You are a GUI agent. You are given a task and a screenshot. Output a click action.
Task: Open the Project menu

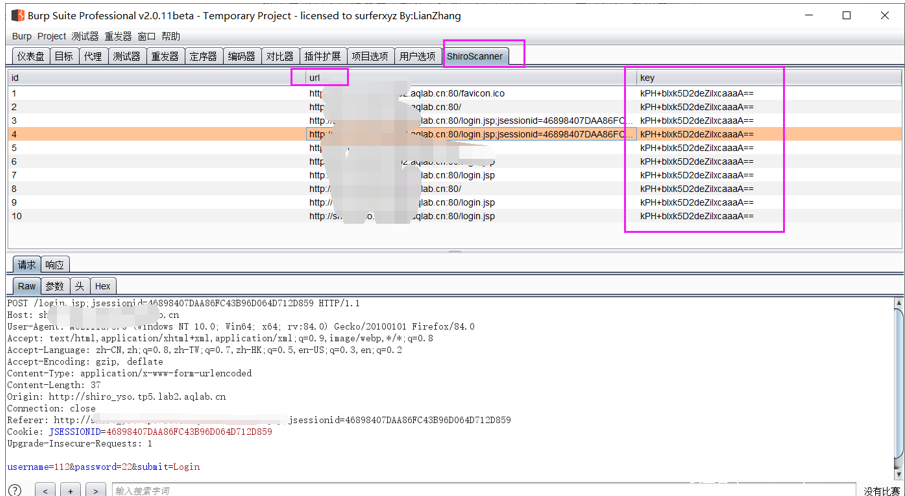[51, 36]
